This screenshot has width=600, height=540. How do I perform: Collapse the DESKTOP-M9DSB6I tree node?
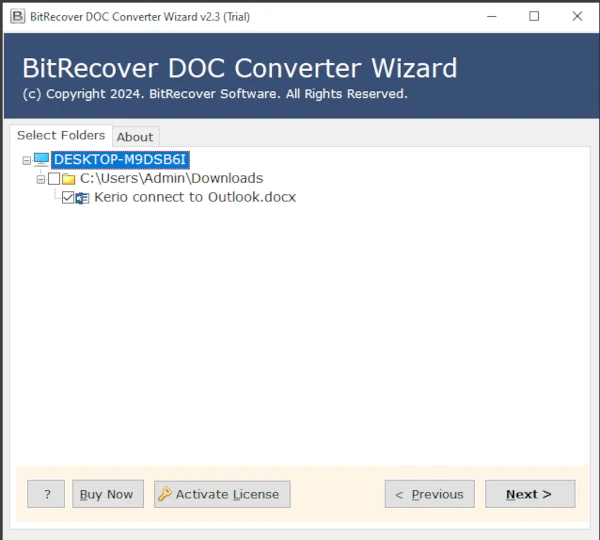coord(26,160)
